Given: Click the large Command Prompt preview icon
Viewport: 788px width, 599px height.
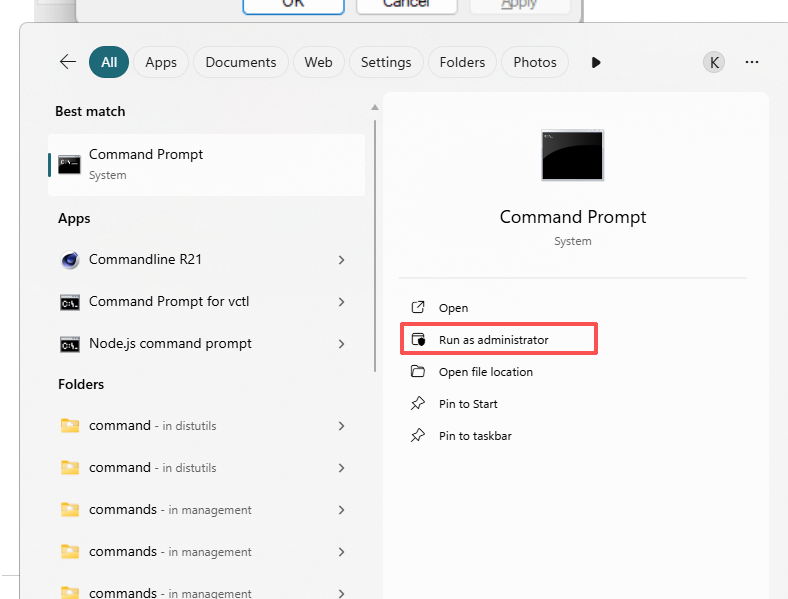Looking at the screenshot, I should pos(572,155).
